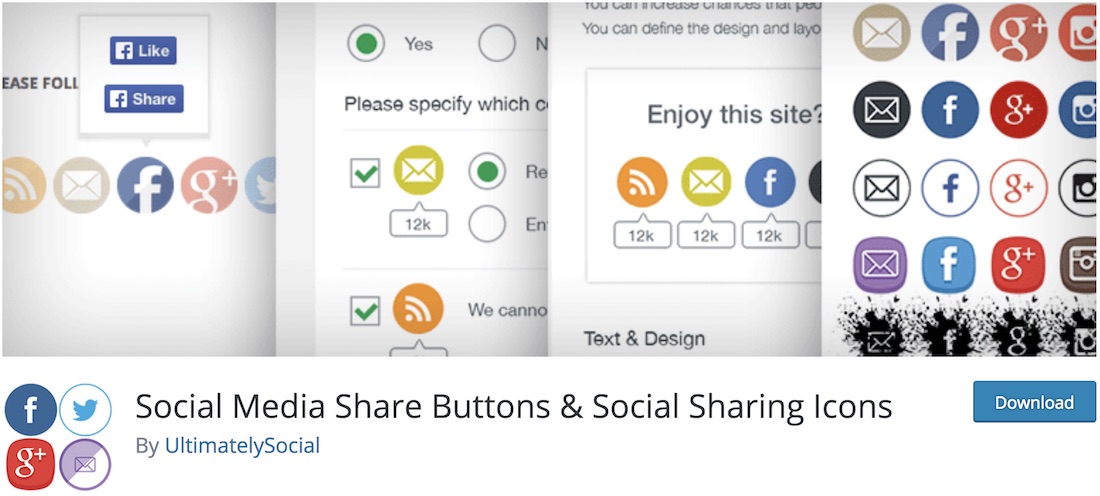Toggle the checkbox beside the yellow email icon
1100x496 pixels.
pyautogui.click(x=365, y=173)
